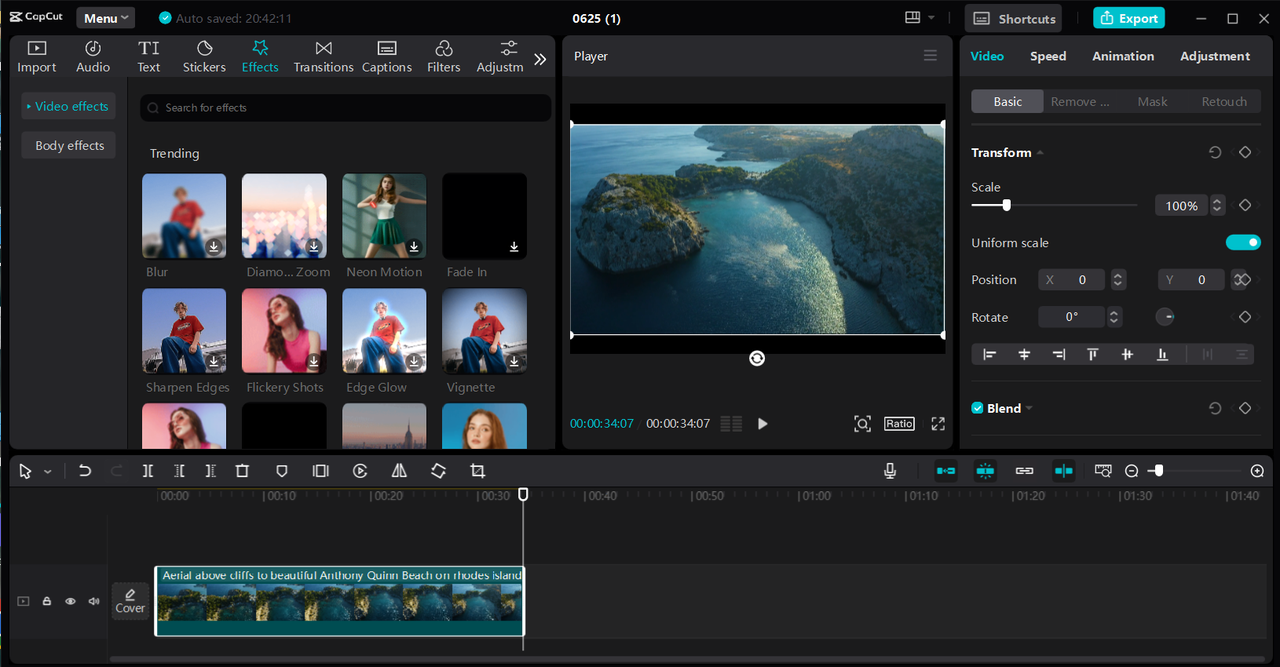Open the Adjustment tab in top toolbar

500,57
